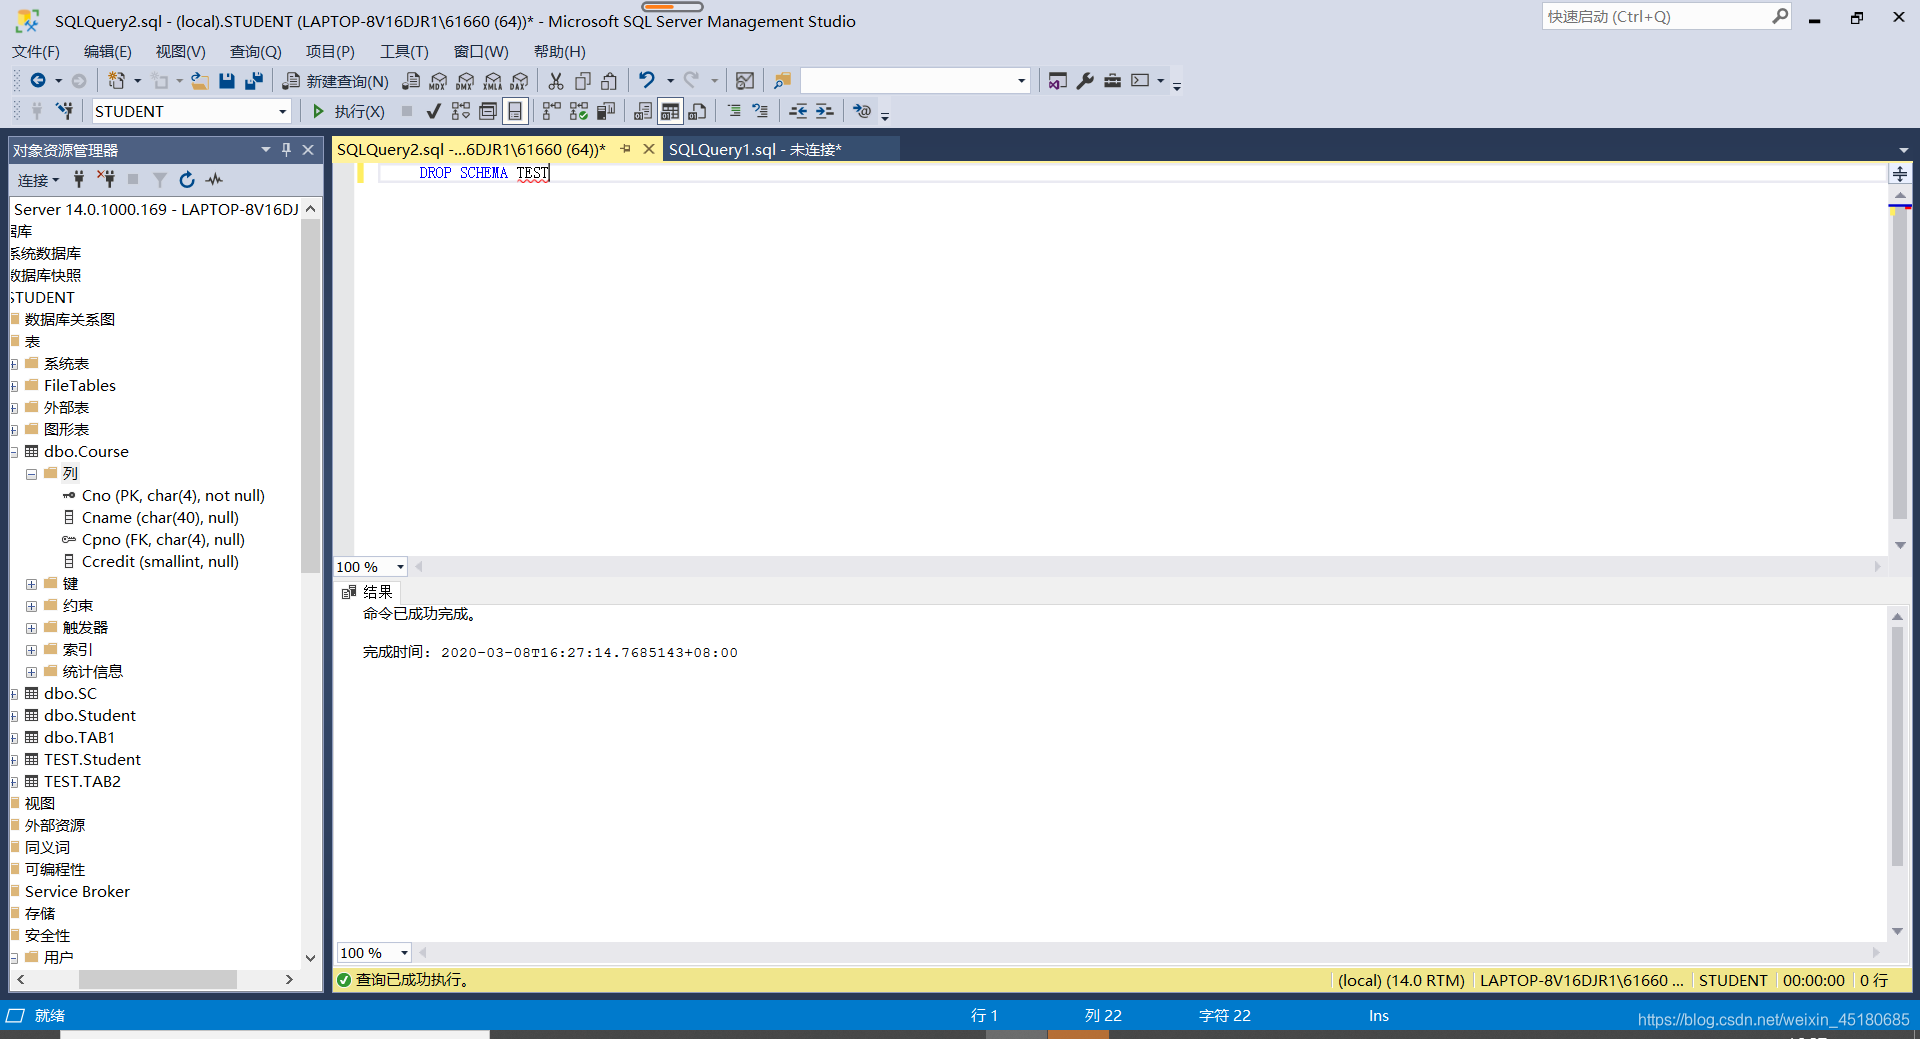Collapse the 列 folder under dbo.Course
The height and width of the screenshot is (1039, 1920).
[31, 474]
